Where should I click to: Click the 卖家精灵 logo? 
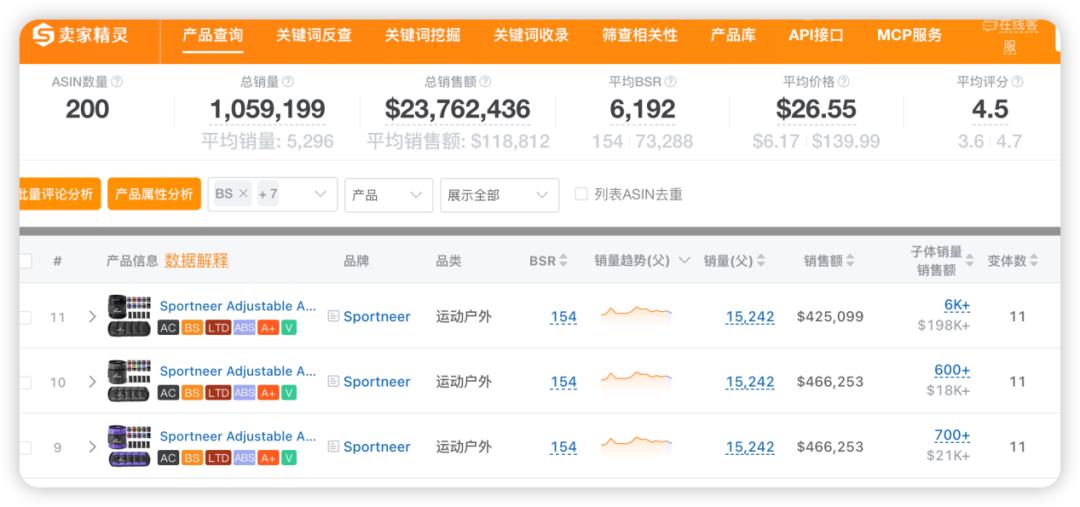click(x=80, y=34)
